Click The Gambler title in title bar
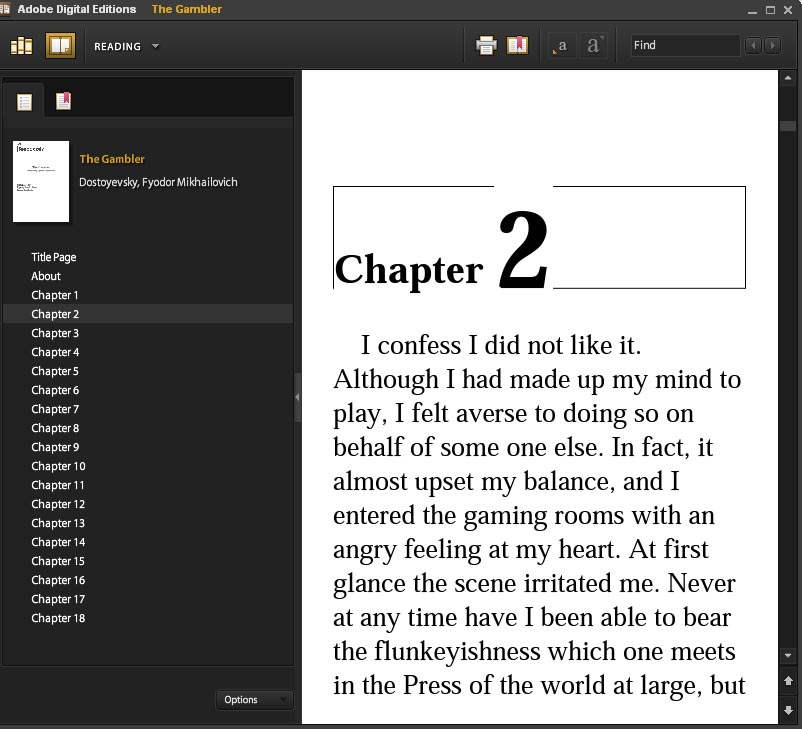Viewport: 802px width, 729px height. click(x=187, y=9)
